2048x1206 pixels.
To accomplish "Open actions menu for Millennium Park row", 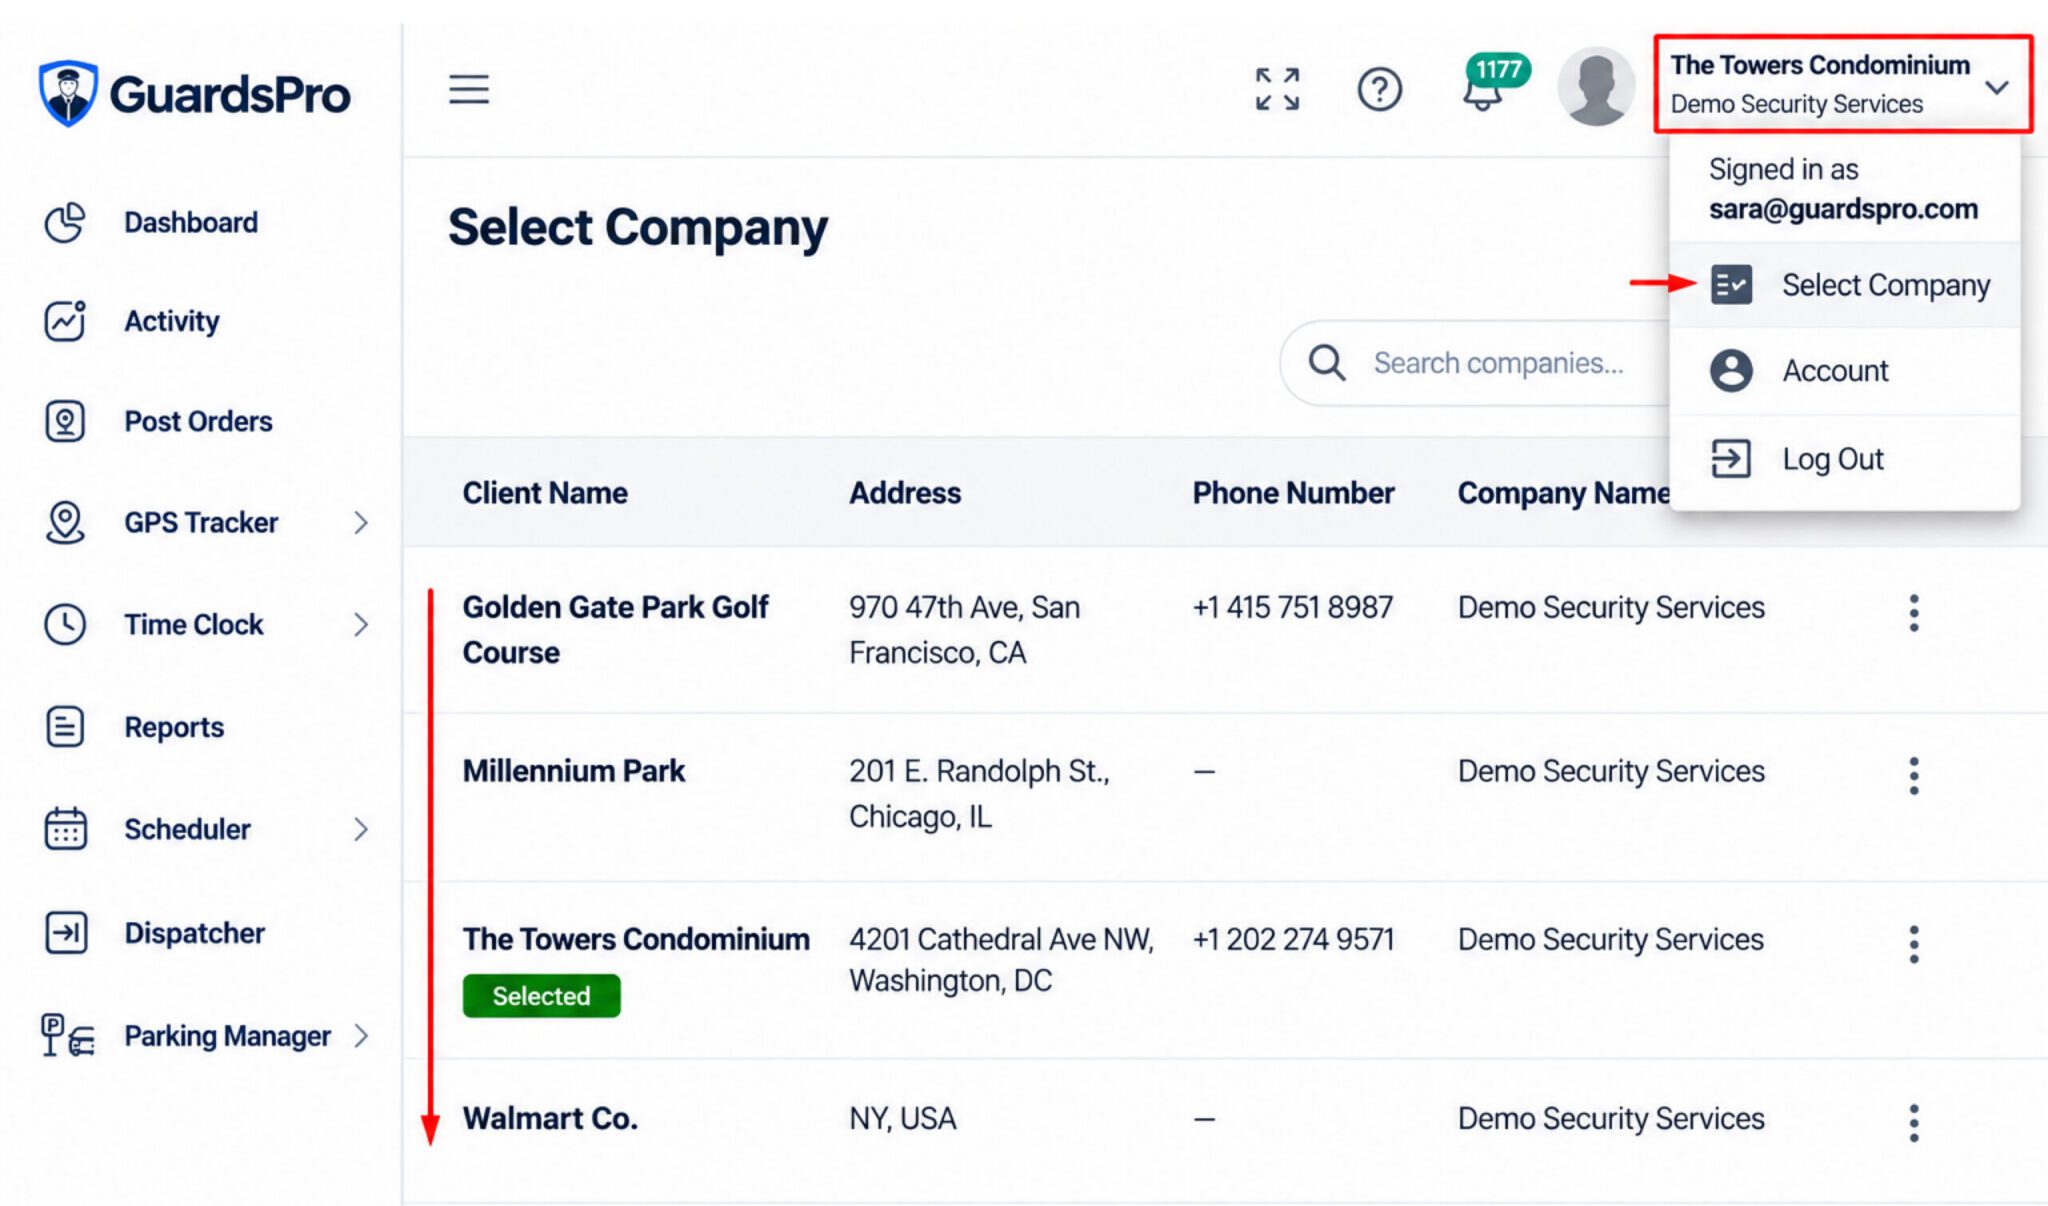I will click(x=1913, y=776).
